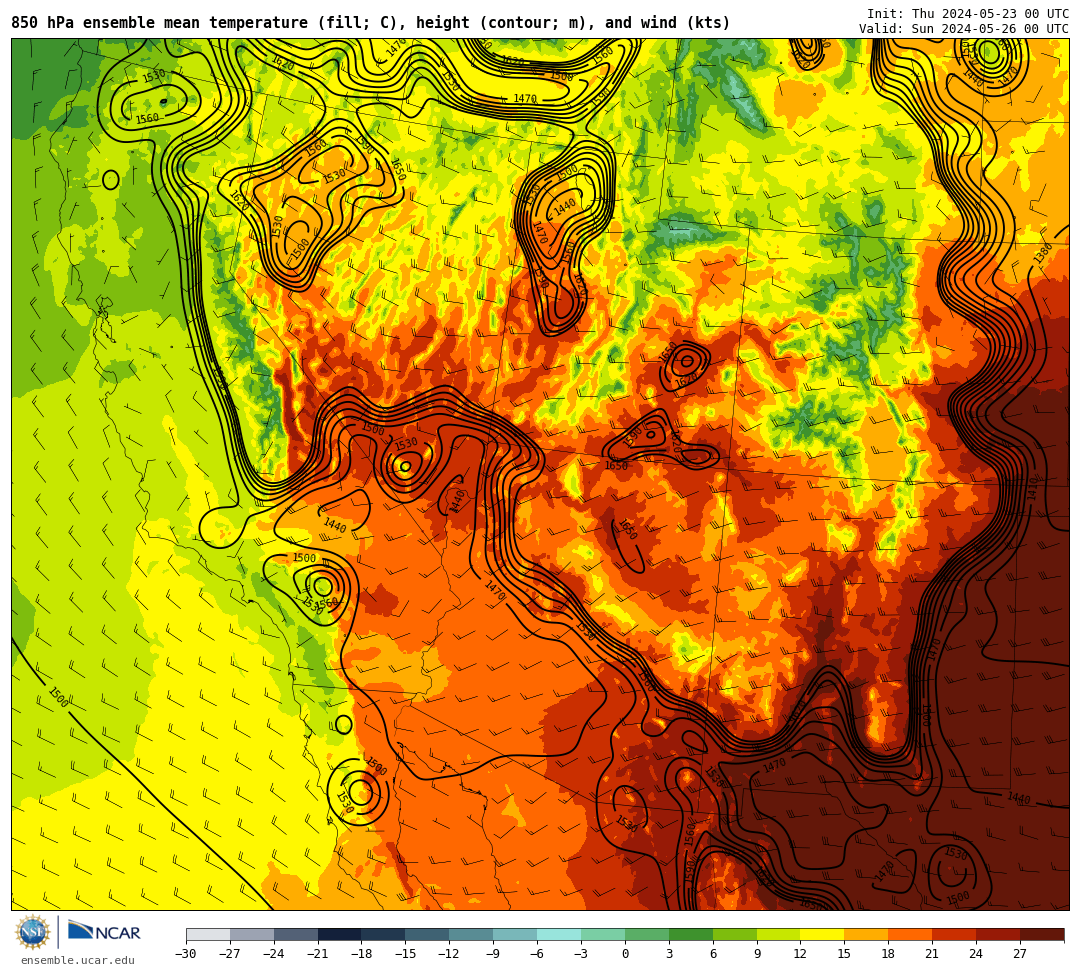
Task: Pick the teal swatch between −12 and −9
Action: pos(472,934)
